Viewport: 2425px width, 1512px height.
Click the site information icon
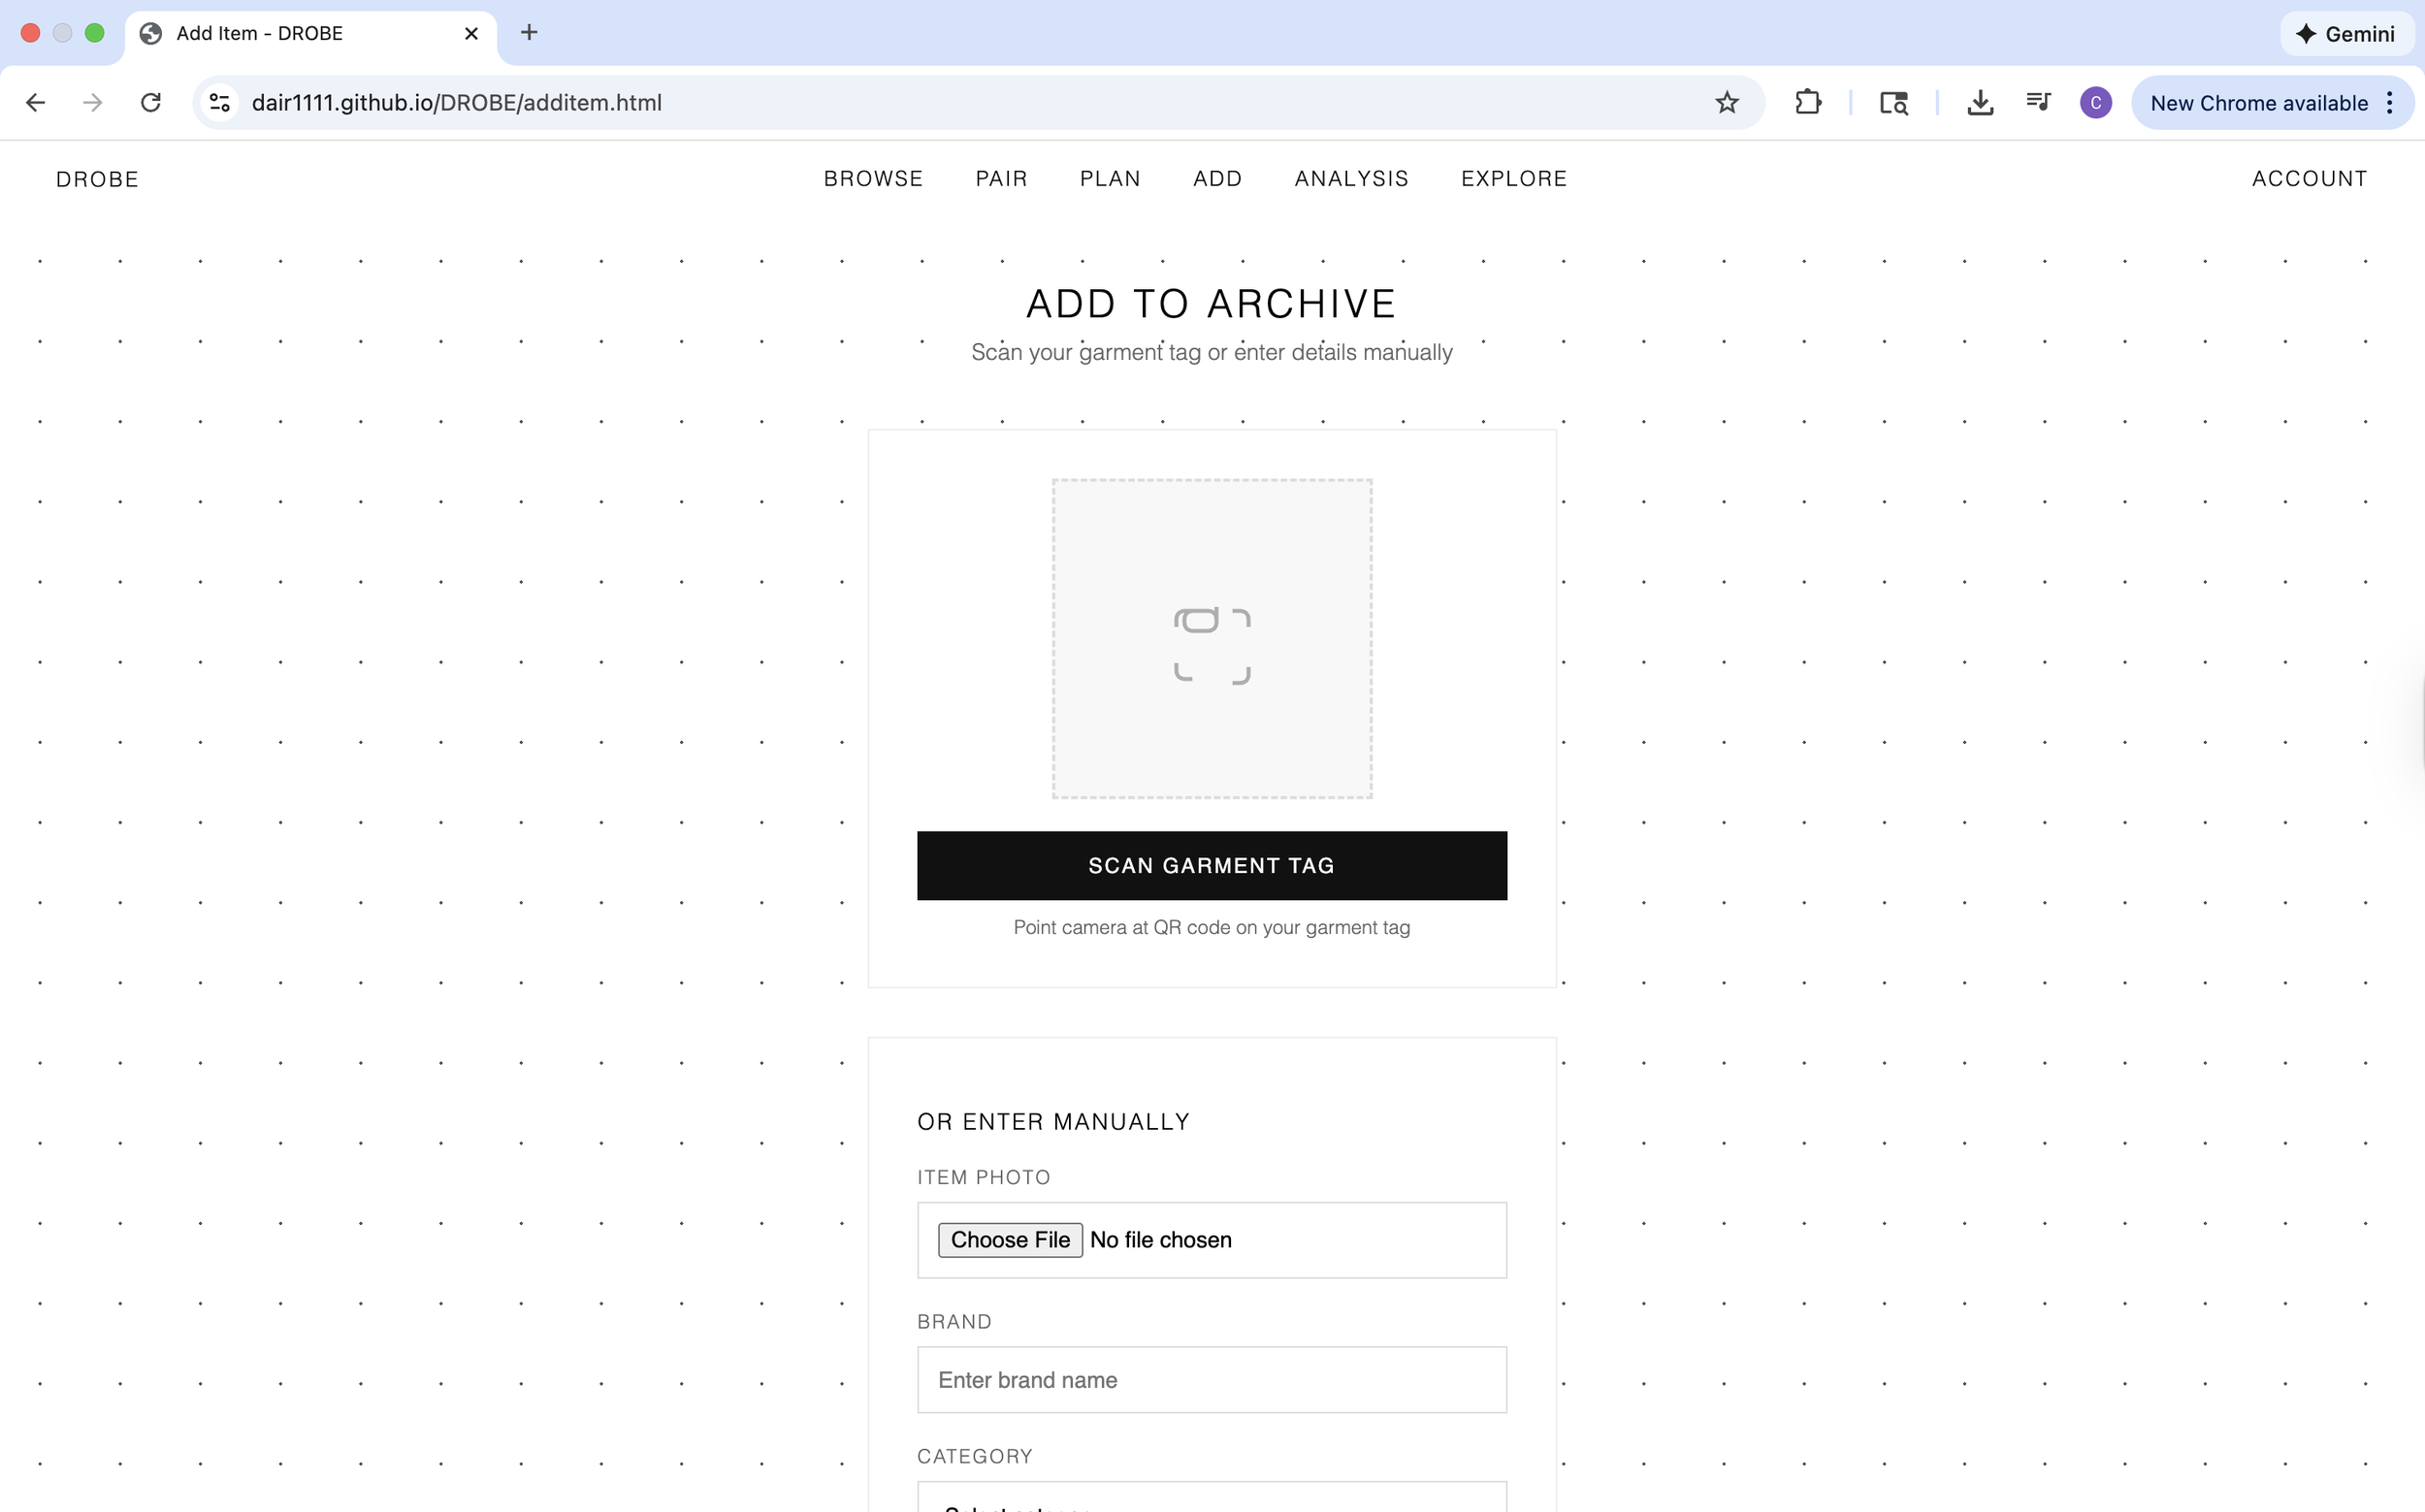click(220, 103)
